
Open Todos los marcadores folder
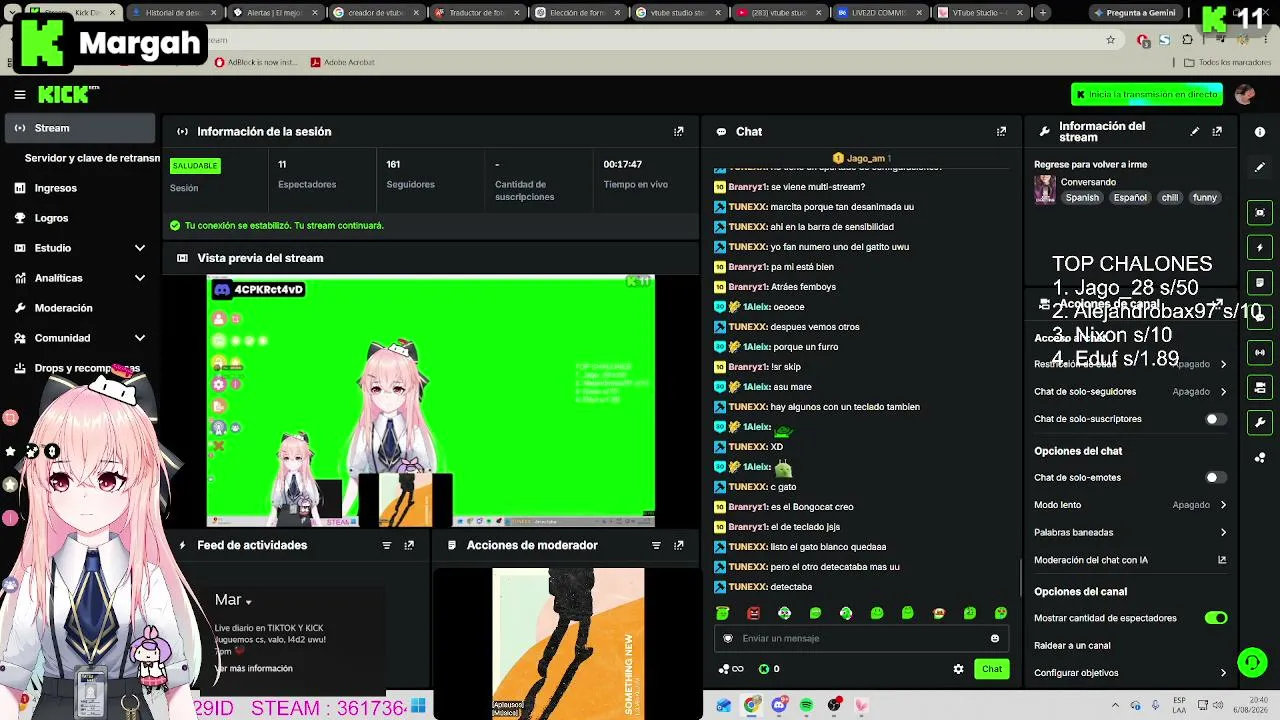pyautogui.click(x=1228, y=62)
